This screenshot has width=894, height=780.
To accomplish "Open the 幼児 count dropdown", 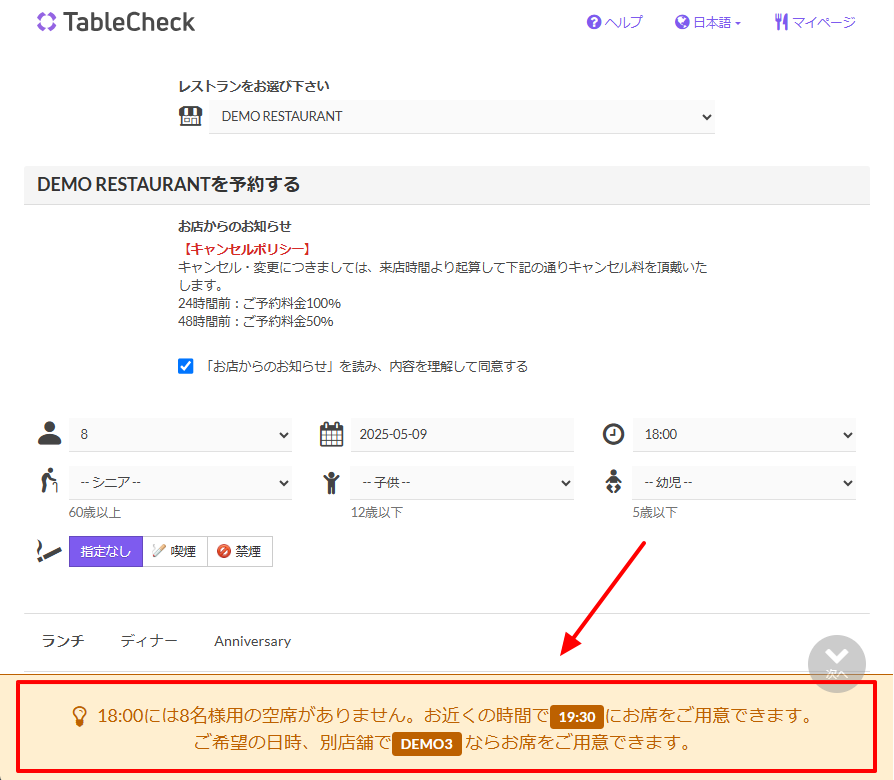I will pos(744,483).
